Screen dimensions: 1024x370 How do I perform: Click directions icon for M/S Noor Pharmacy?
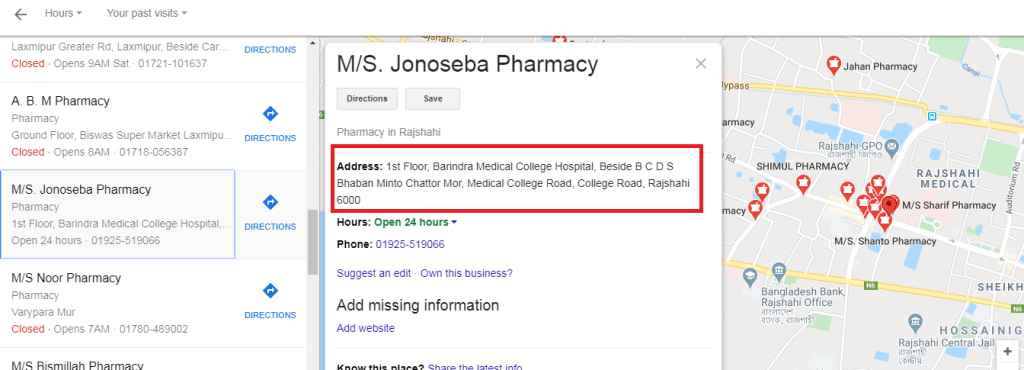click(270, 290)
